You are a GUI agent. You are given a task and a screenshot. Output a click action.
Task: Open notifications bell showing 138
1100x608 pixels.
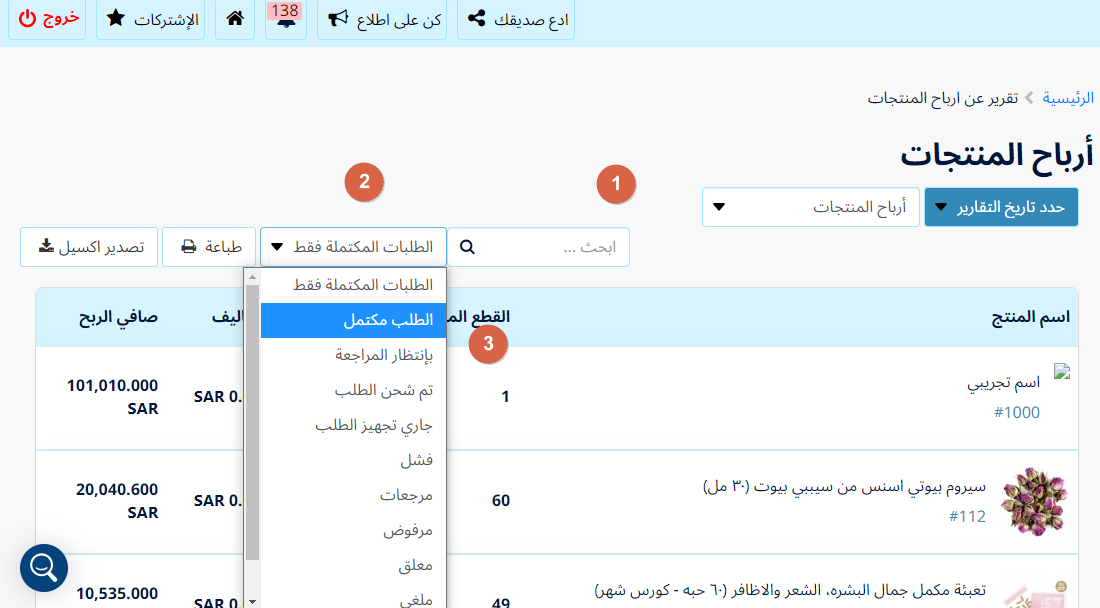pos(286,18)
